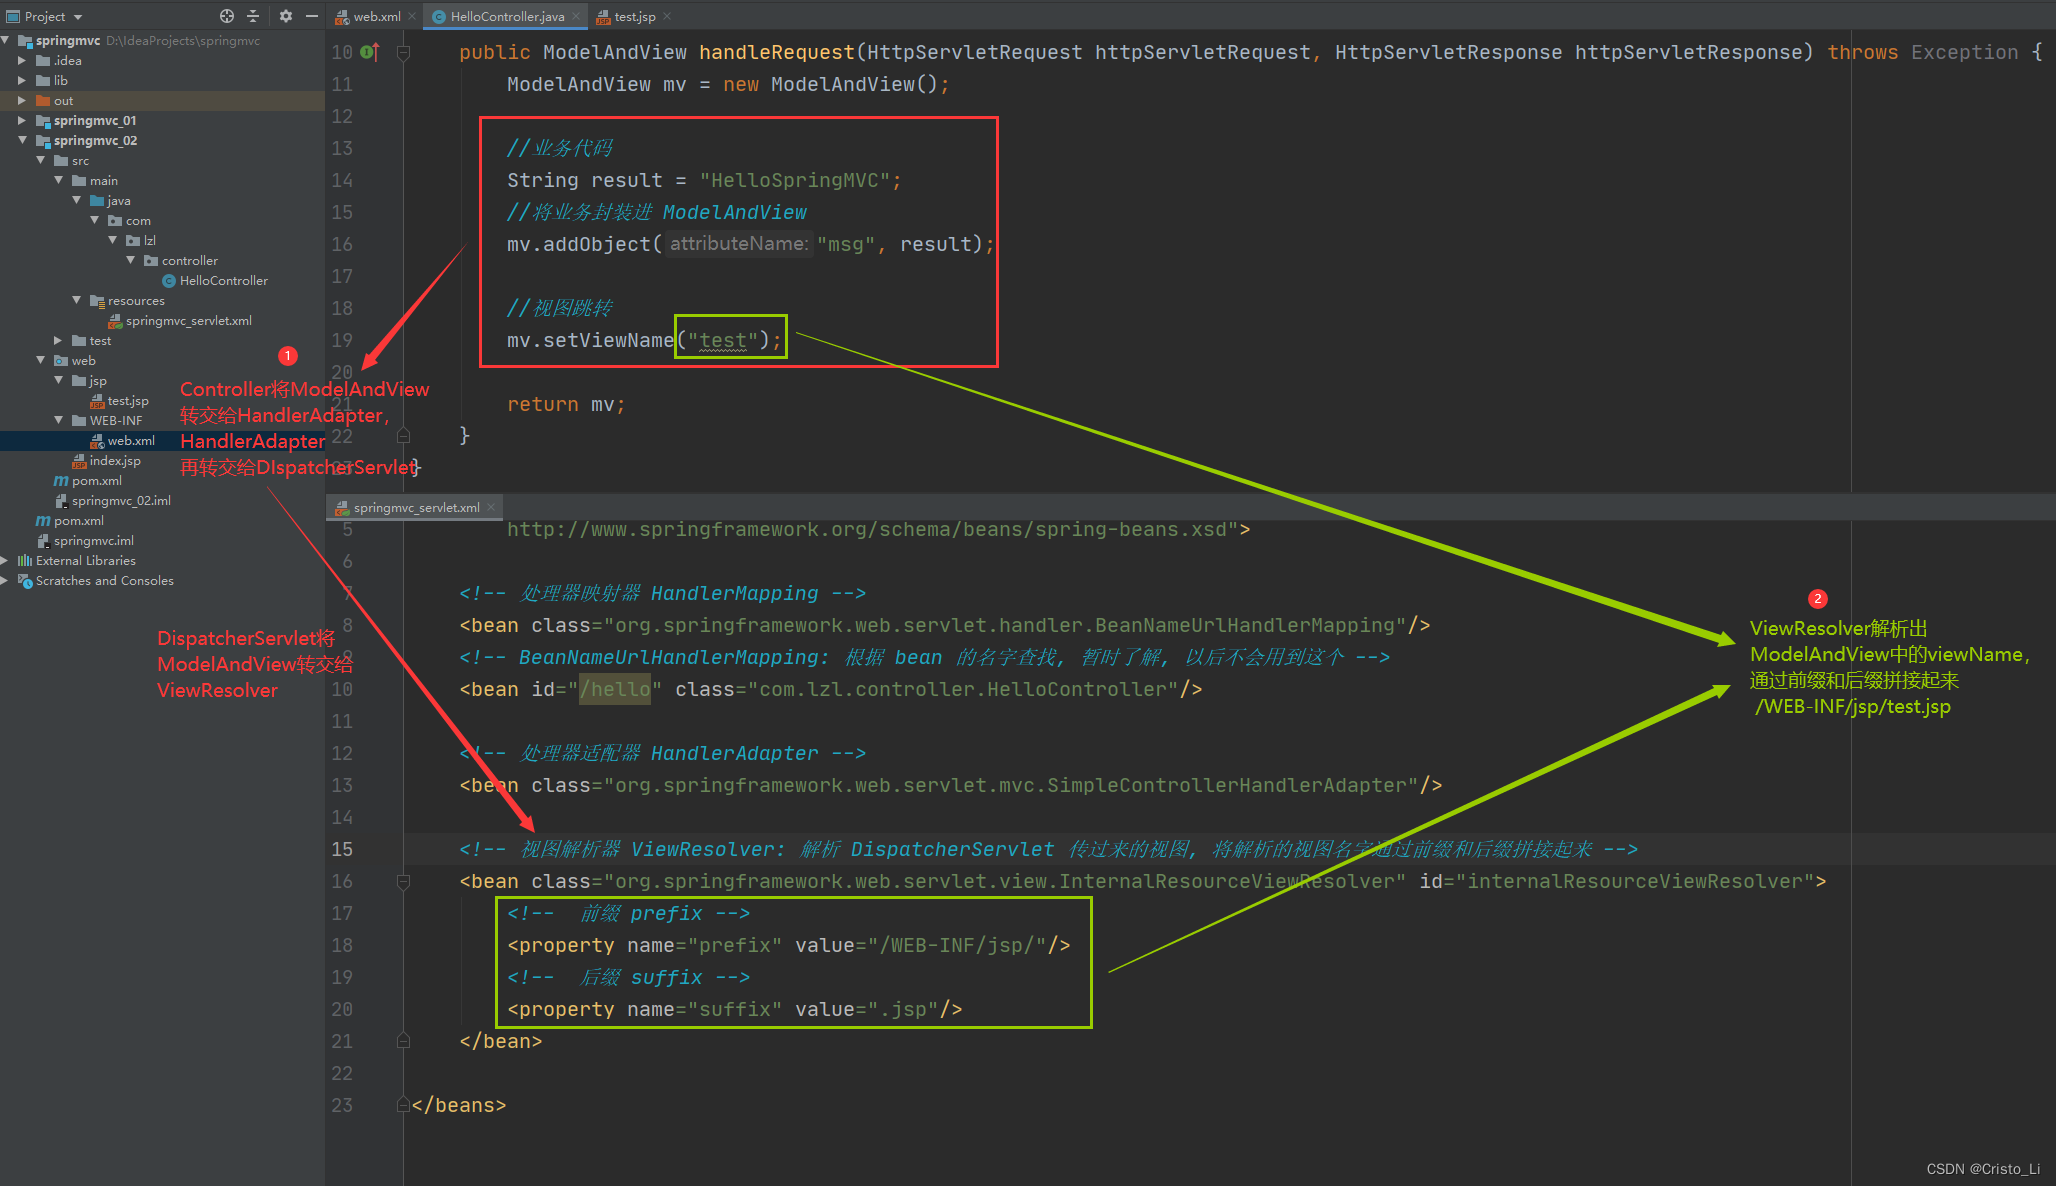Viewport: 2056px width, 1186px height.
Task: Collapse the src folder
Action: pos(40,160)
